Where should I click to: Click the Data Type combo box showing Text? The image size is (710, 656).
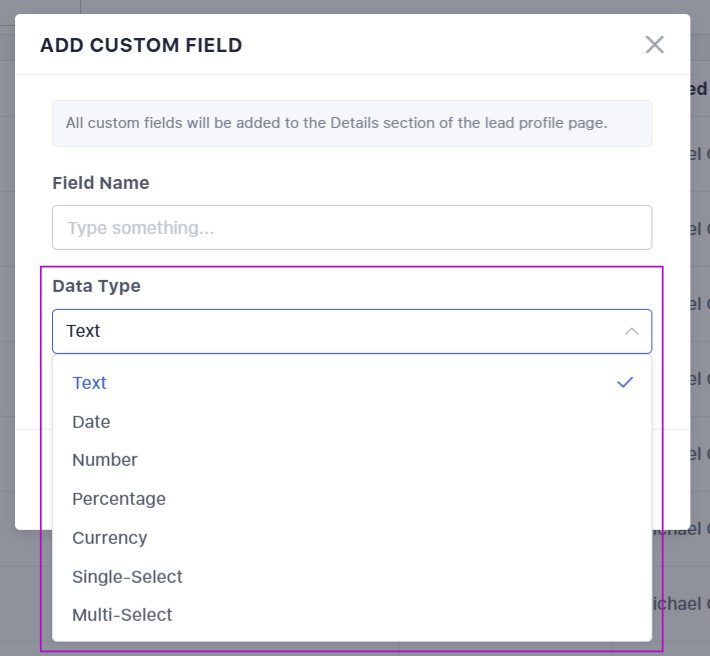coord(330,331)
